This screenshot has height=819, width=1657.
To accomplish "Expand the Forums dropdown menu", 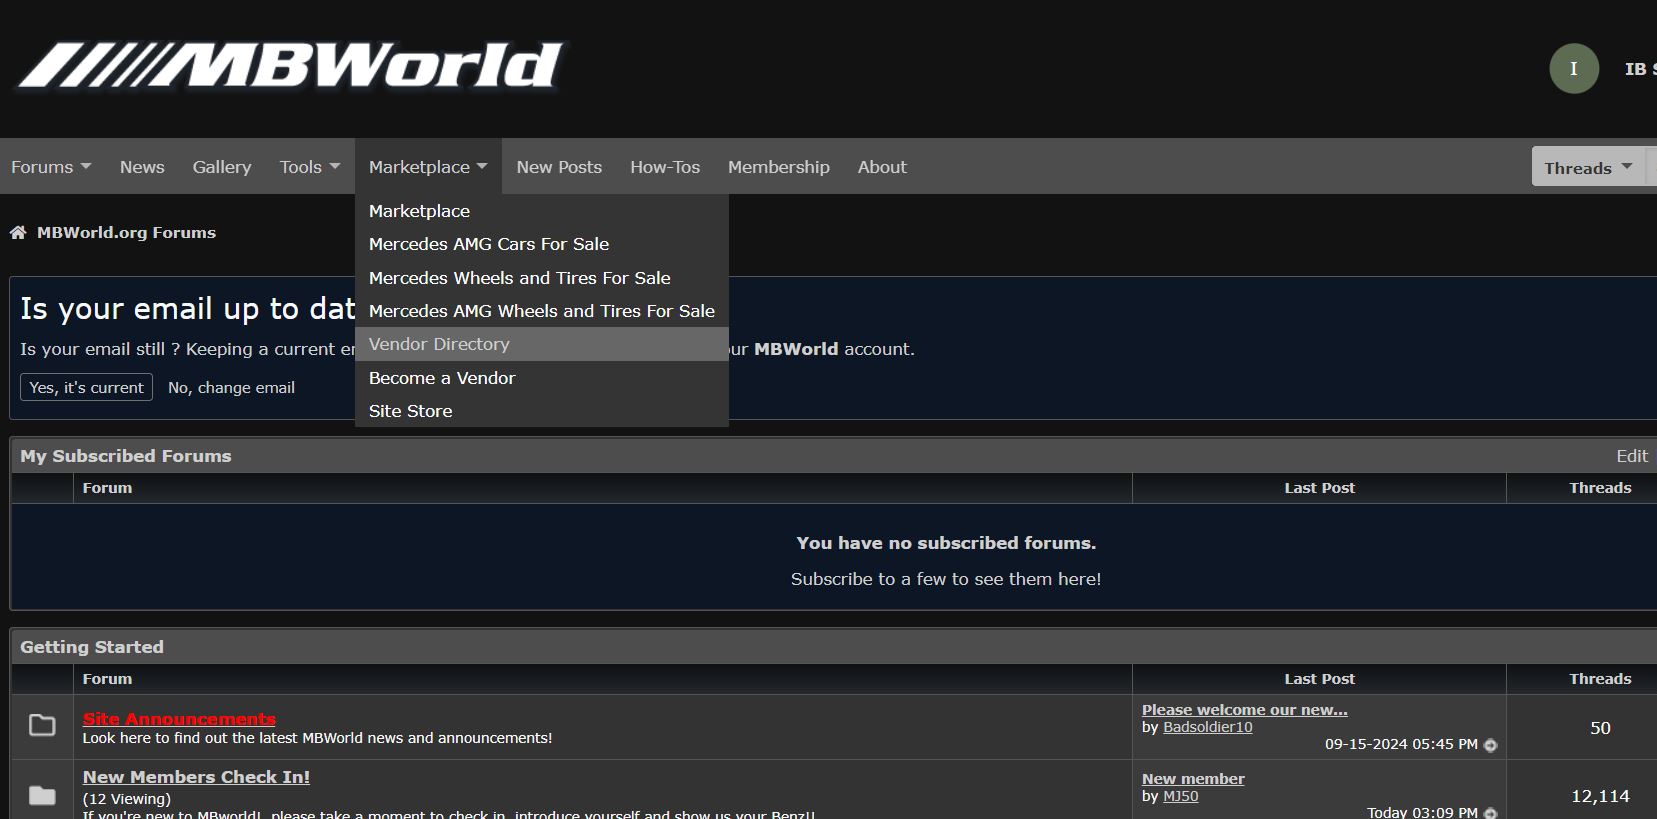I will pyautogui.click(x=51, y=167).
